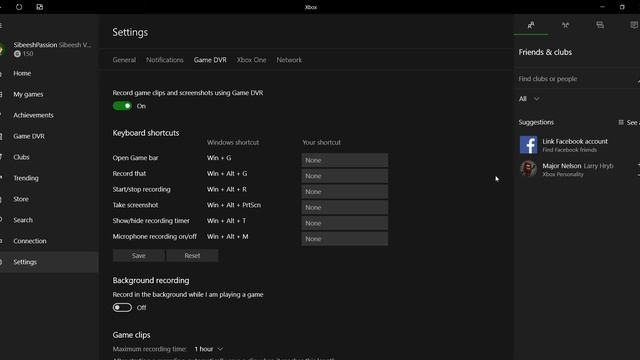Switch to the General settings tab

124,60
